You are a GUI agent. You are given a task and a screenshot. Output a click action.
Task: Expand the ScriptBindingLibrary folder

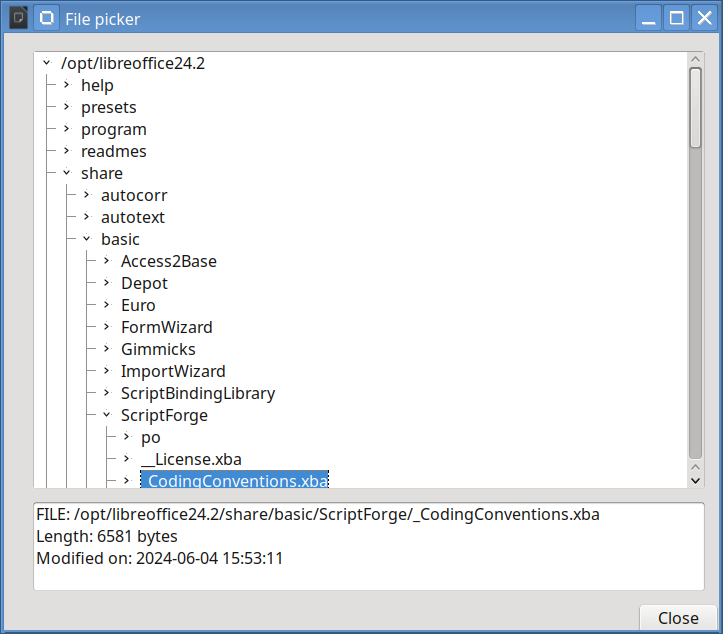click(107, 392)
